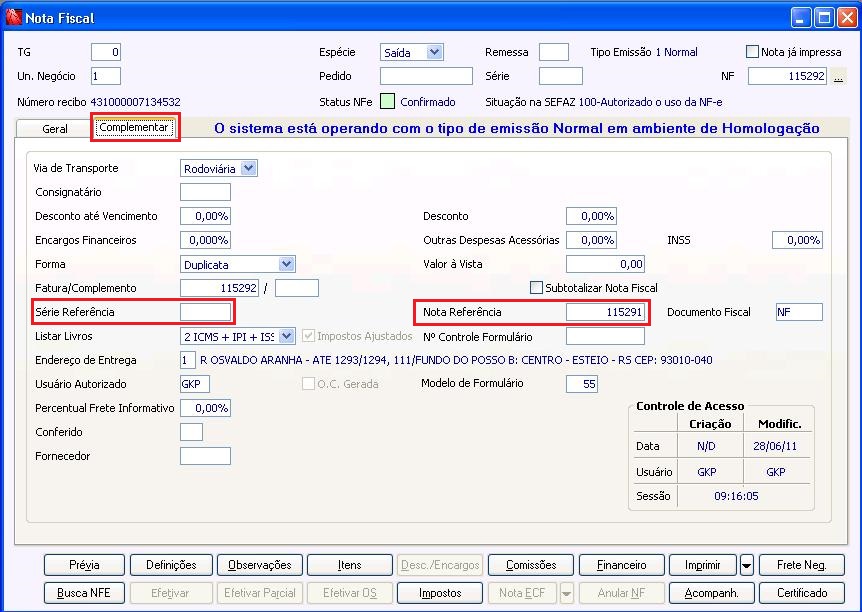Viewport: 862px width, 612px height.
Task: Open the Espécie dropdown
Action: pos(434,52)
